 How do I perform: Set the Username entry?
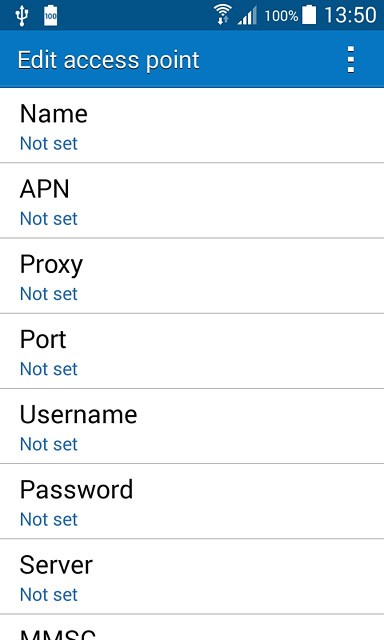pyautogui.click(x=192, y=426)
